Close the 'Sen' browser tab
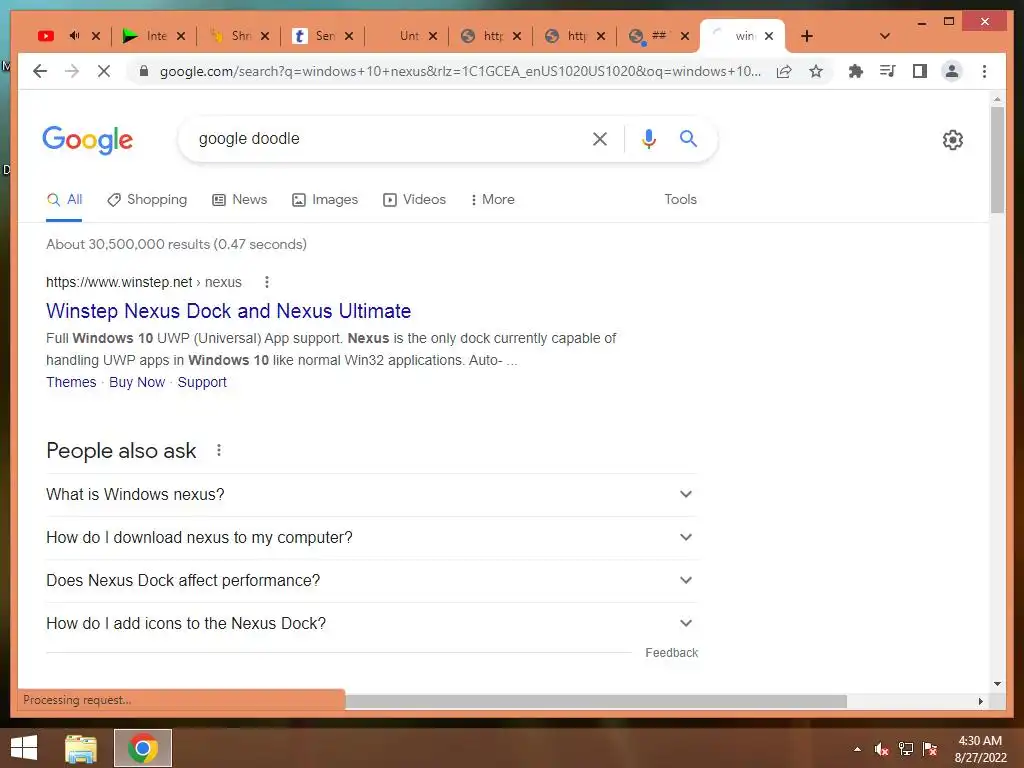 (x=349, y=36)
